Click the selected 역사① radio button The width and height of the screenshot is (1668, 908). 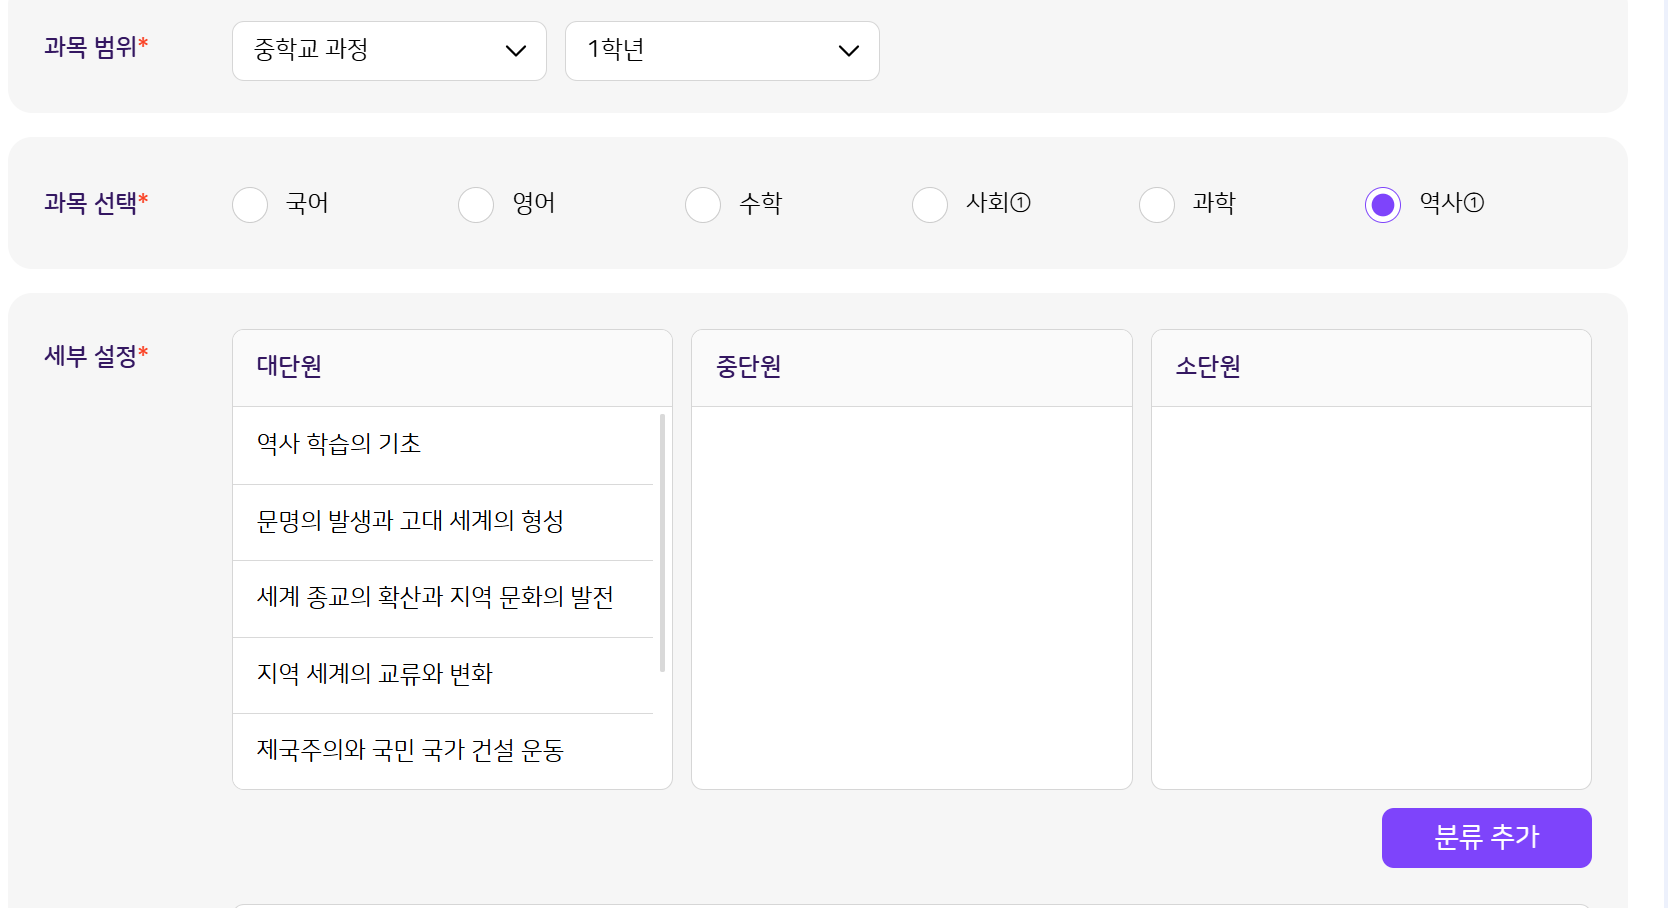(1383, 205)
